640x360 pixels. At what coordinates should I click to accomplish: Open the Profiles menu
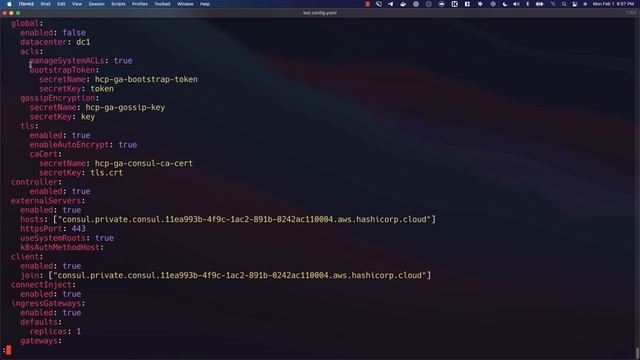click(140, 4)
